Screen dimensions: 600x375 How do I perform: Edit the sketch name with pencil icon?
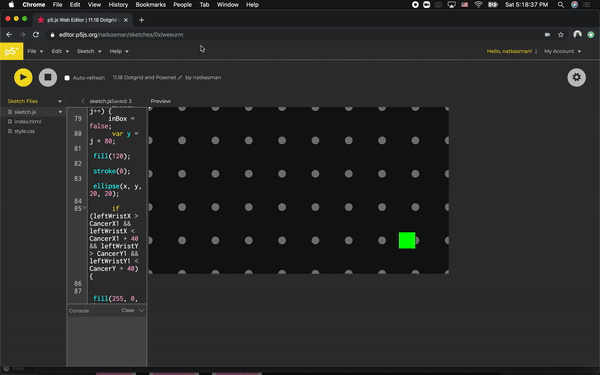click(x=180, y=77)
